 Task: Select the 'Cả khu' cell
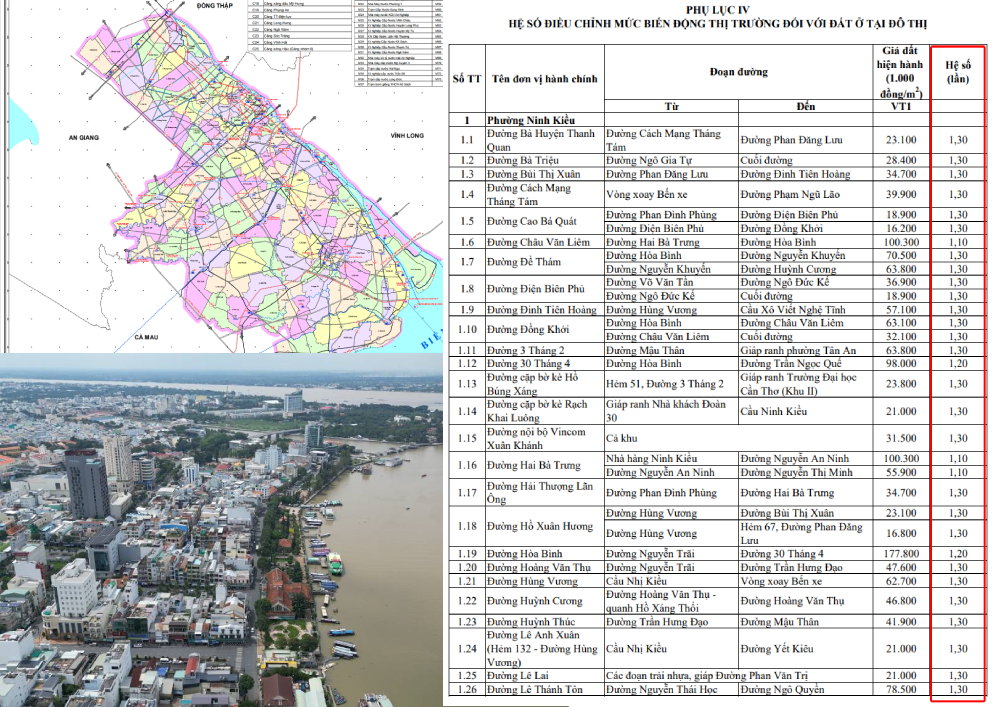(x=621, y=439)
